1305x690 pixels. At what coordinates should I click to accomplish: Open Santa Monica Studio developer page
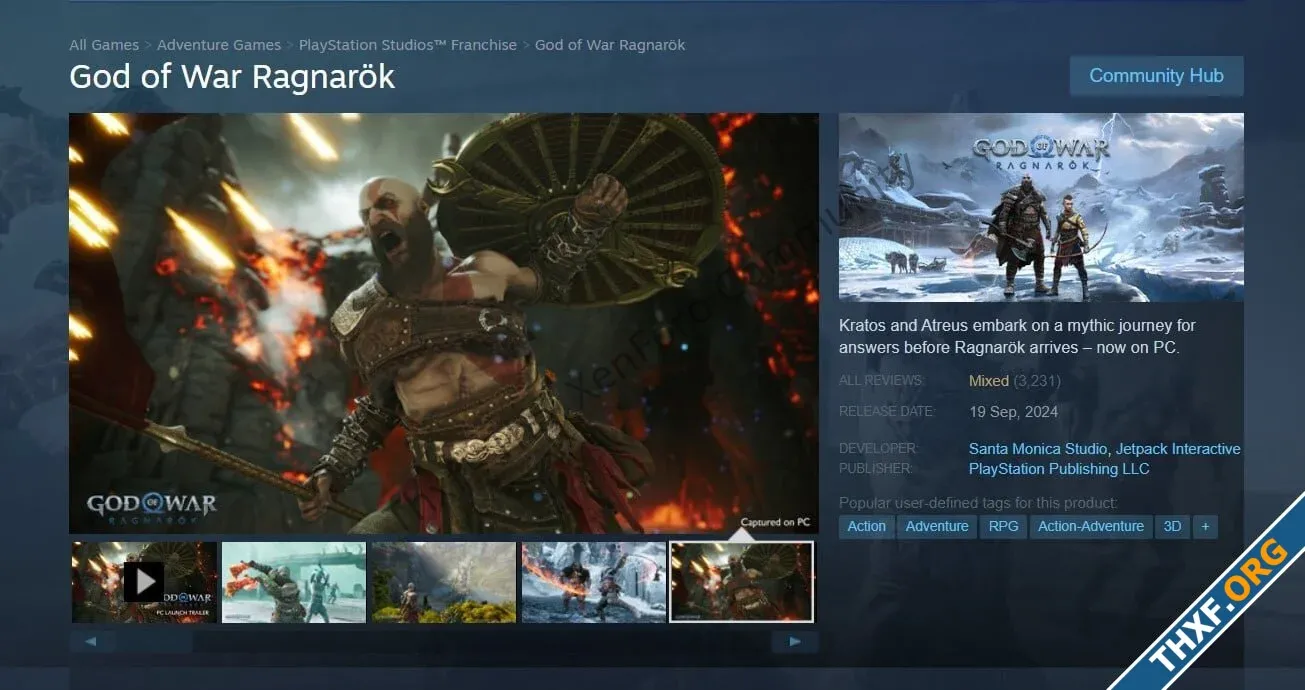coord(1038,449)
